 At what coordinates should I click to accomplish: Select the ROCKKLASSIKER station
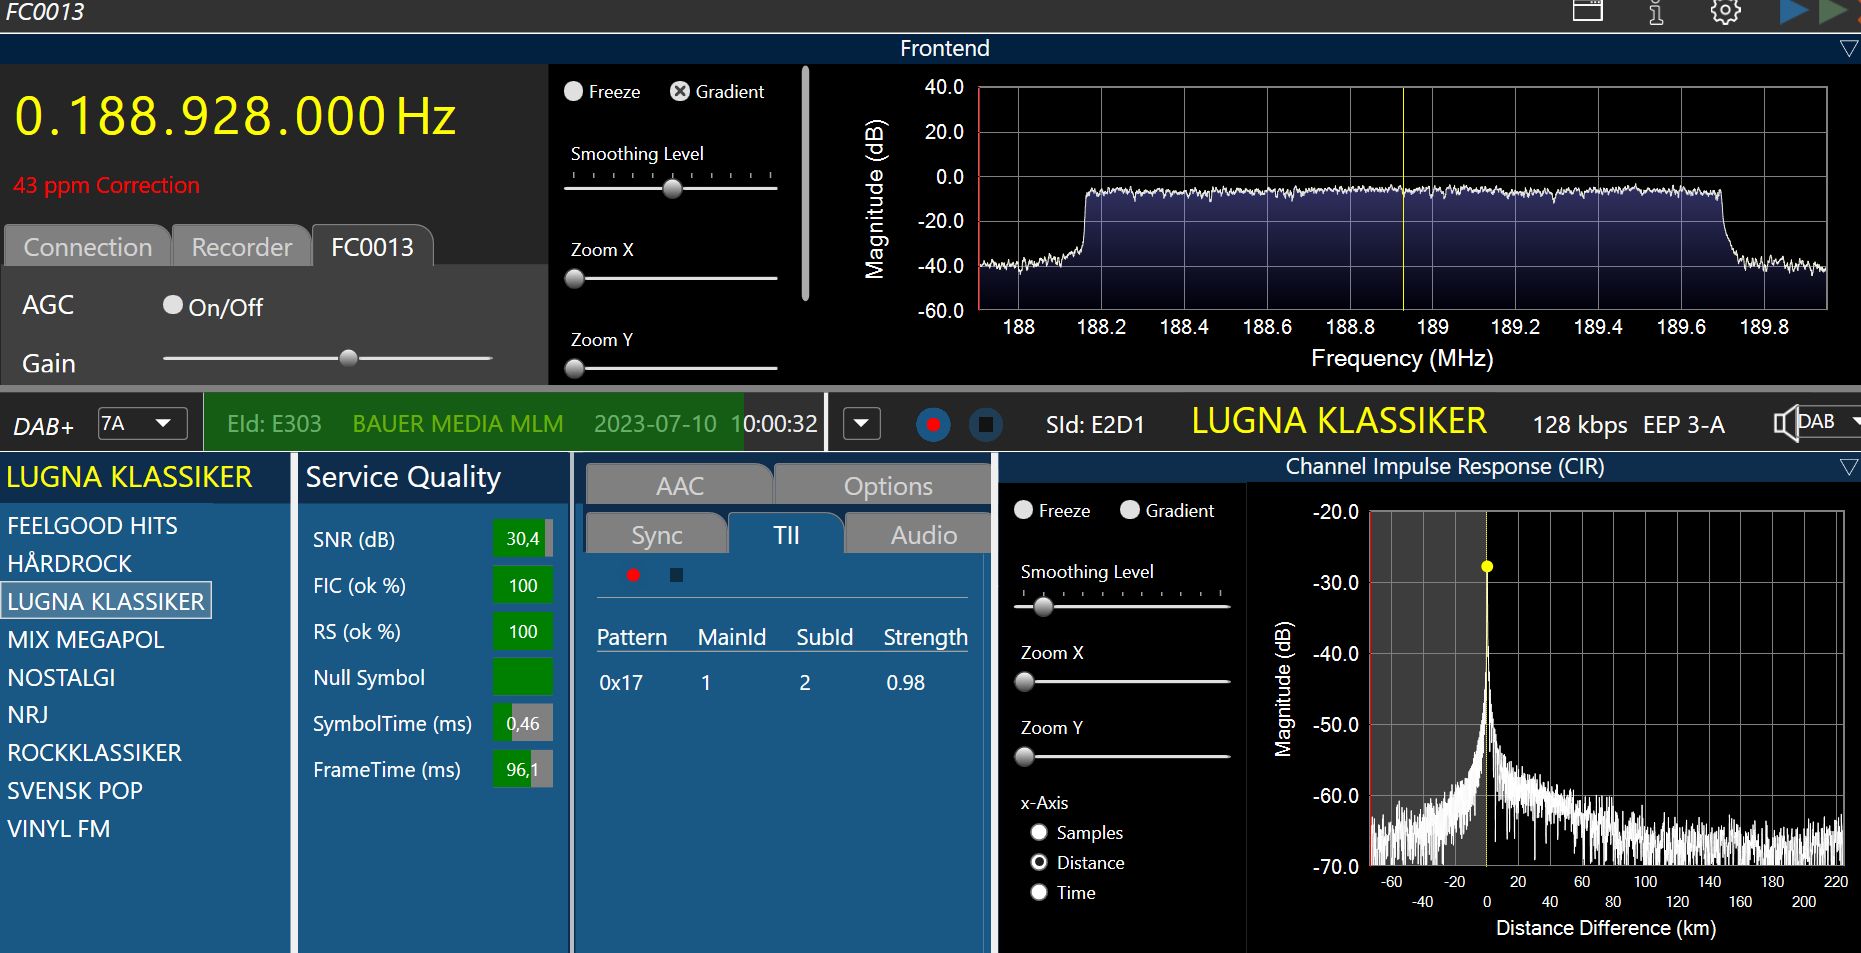[95, 753]
